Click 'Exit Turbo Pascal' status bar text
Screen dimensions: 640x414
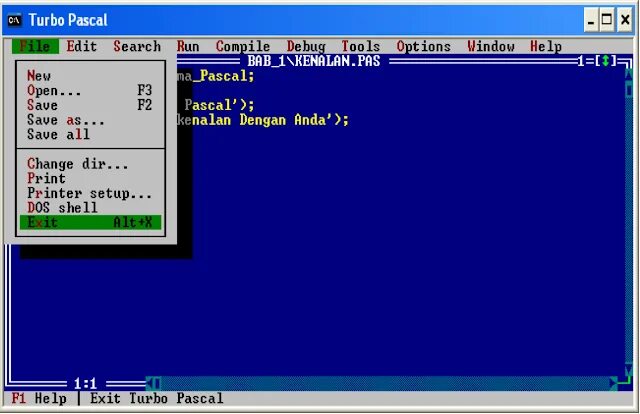[157, 398]
